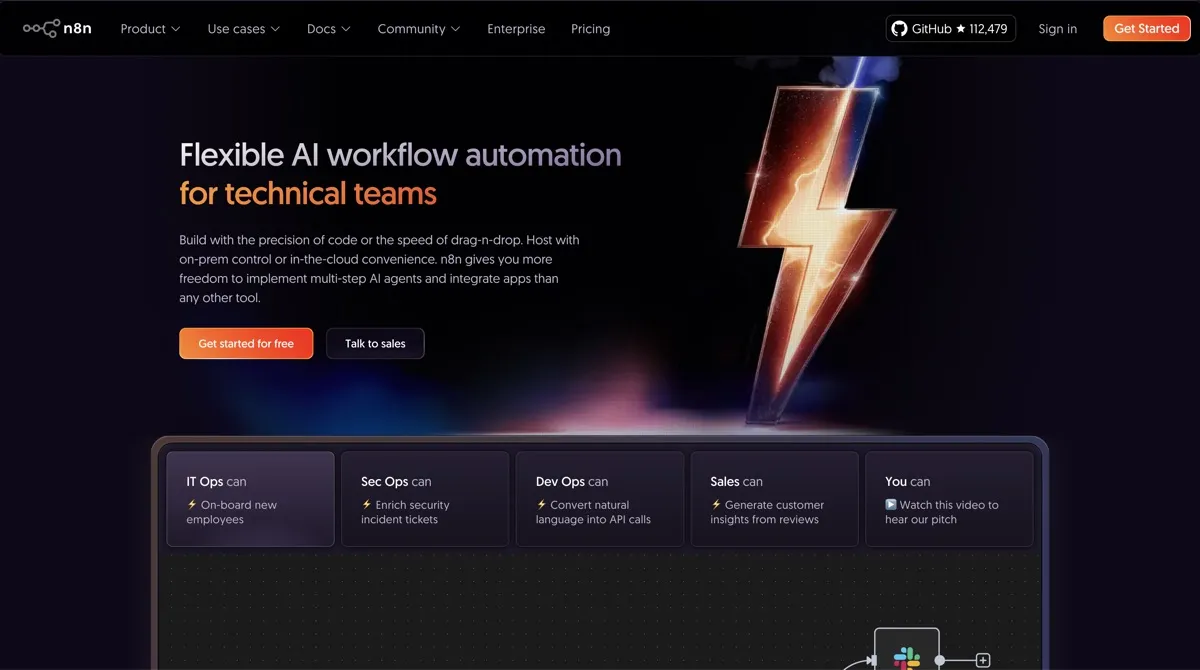Click the lightning icon on the IT Ops card
Screen dimensions: 1200x670
click(x=191, y=503)
